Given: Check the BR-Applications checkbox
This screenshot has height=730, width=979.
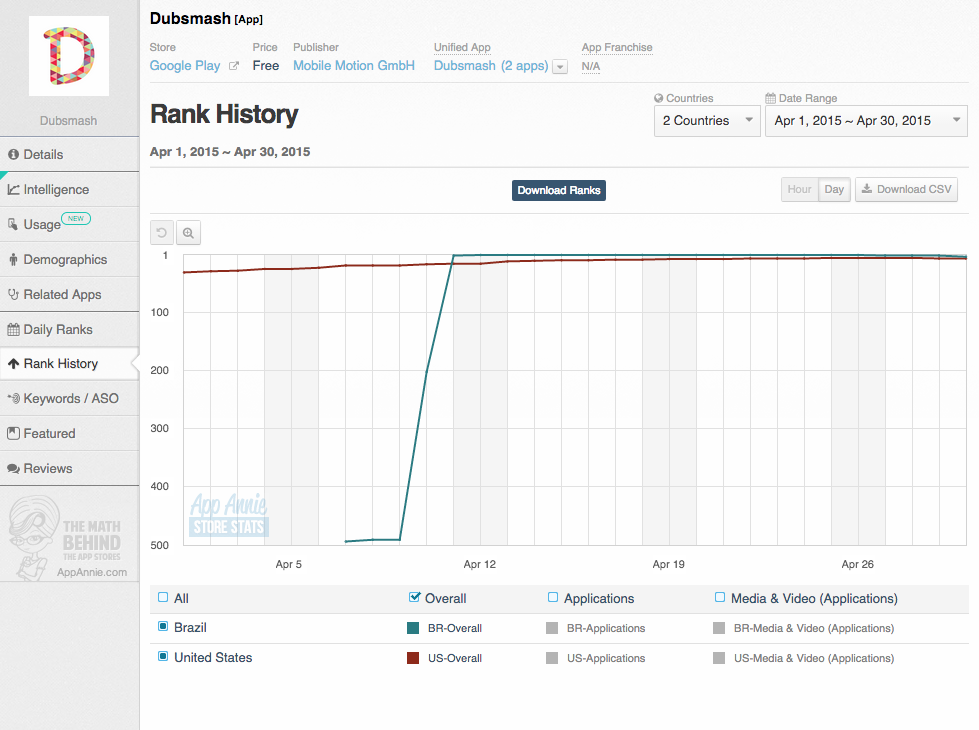Looking at the screenshot, I should (x=550, y=628).
